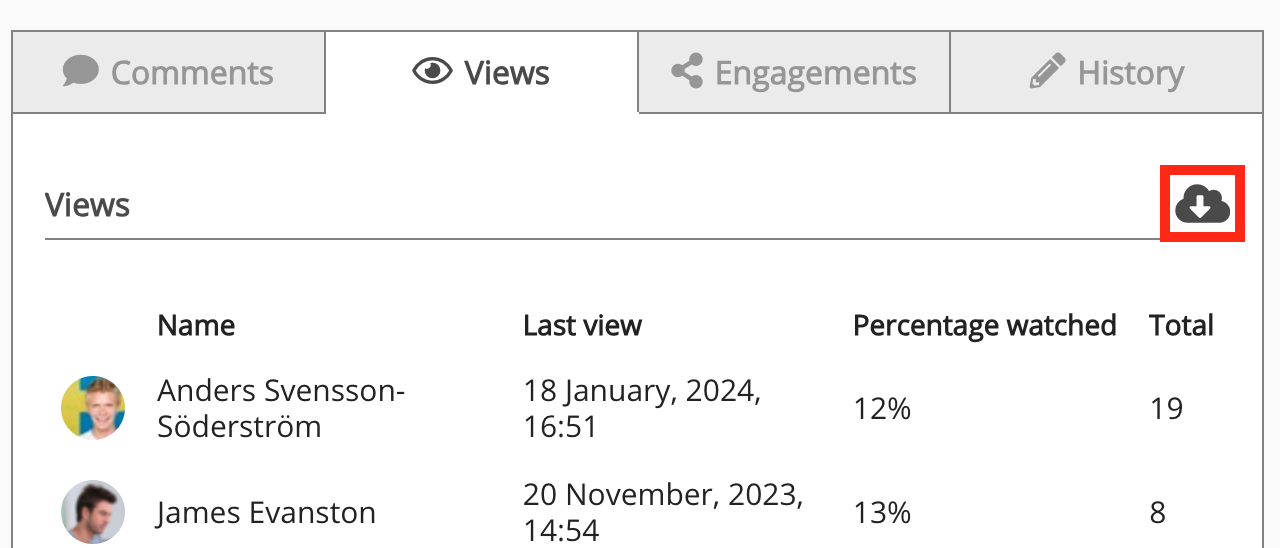Select the Views tab label

[506, 73]
